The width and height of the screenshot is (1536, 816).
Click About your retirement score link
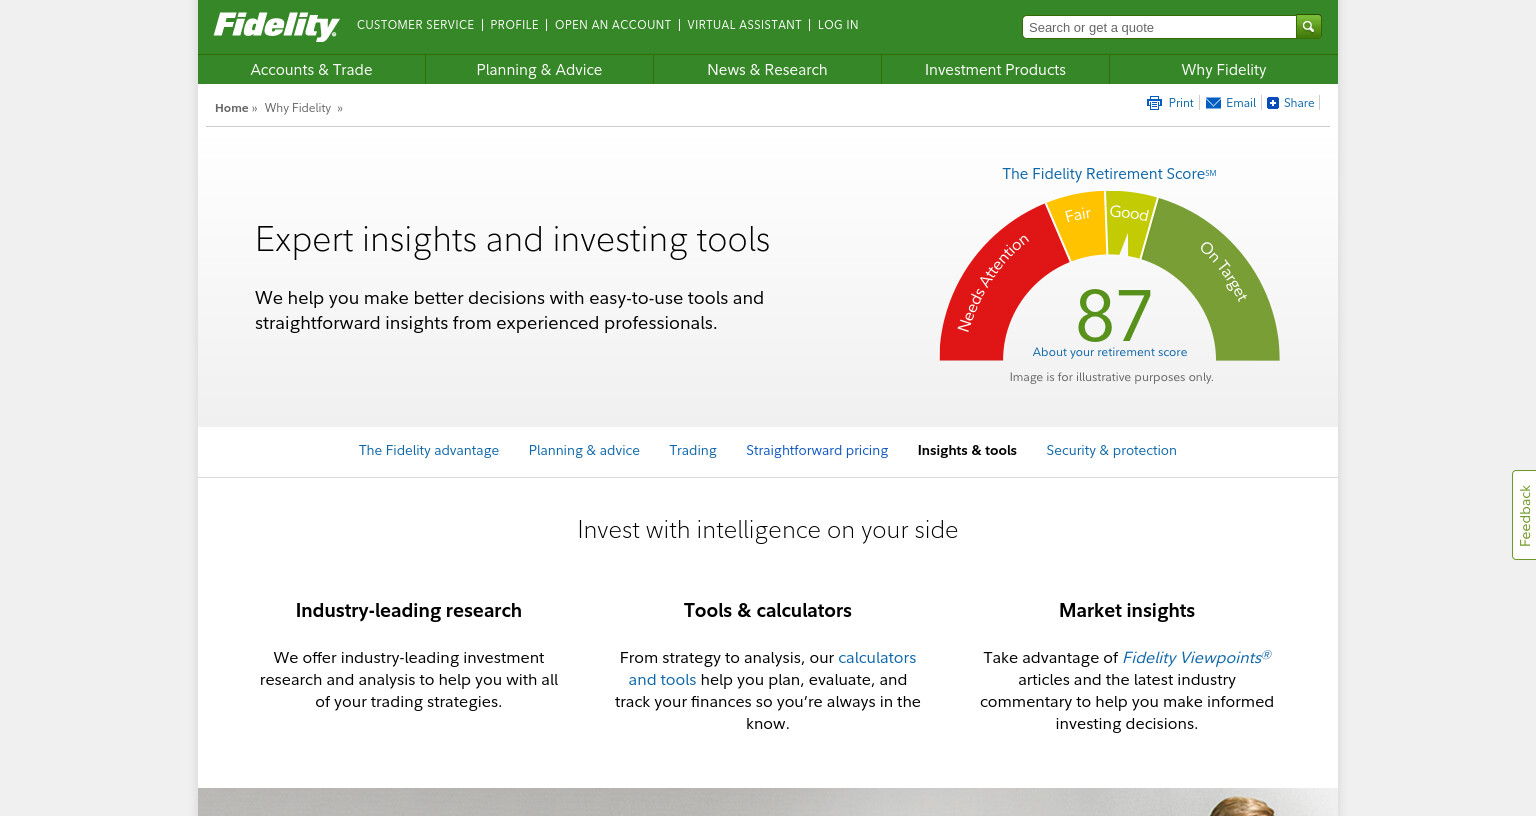coord(1110,352)
